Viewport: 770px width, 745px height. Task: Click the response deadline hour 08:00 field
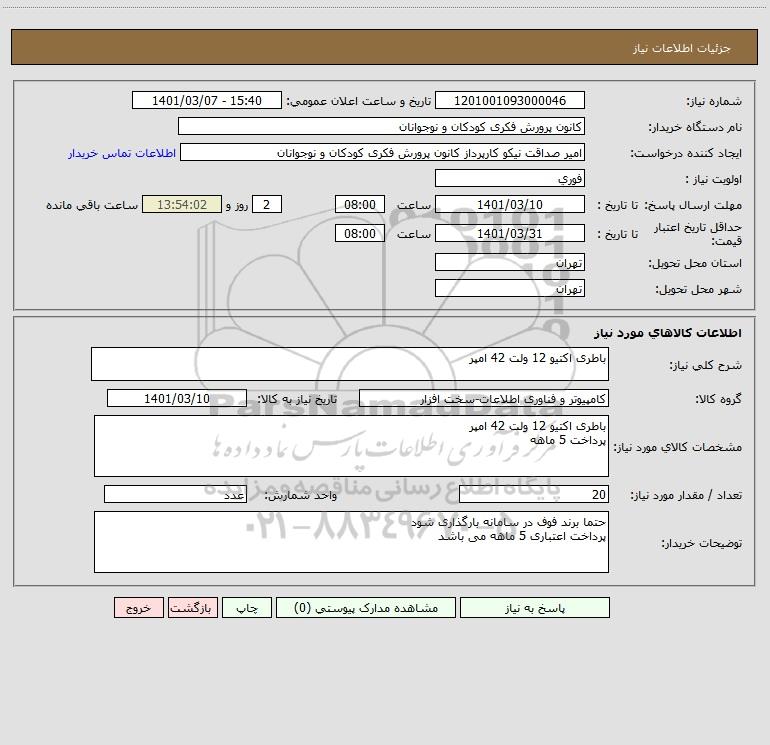[x=359, y=204]
